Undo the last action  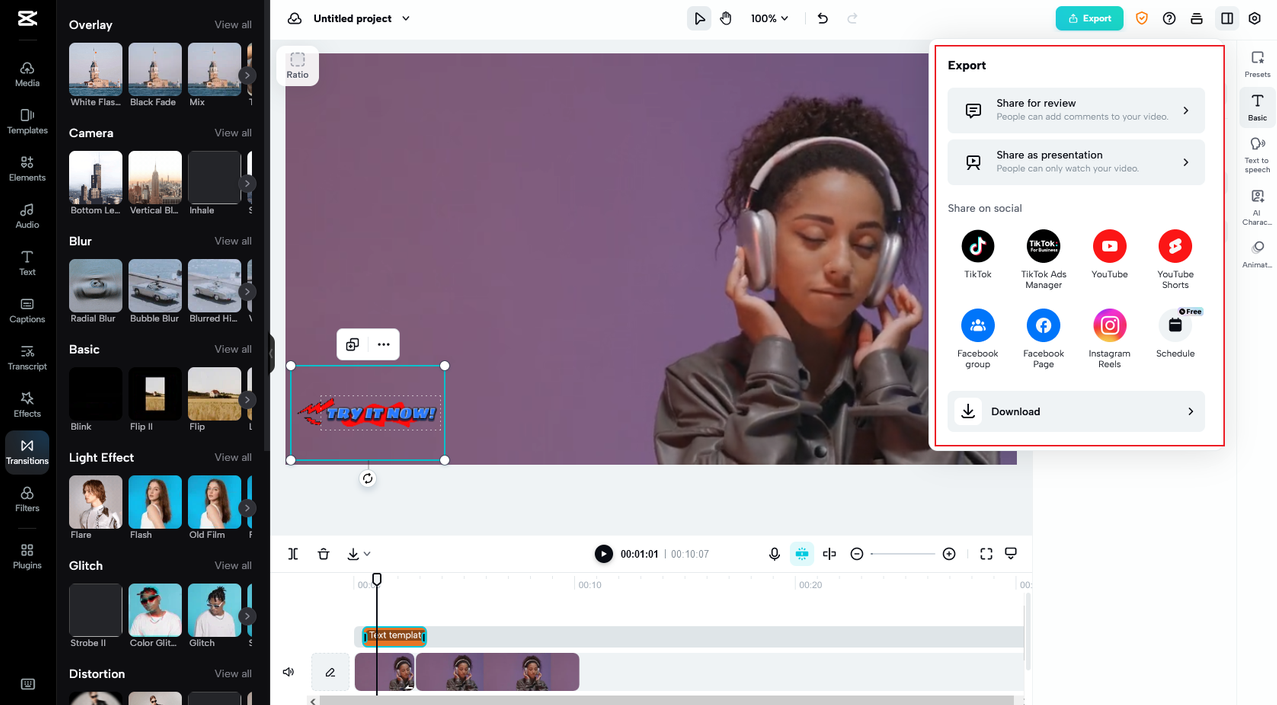[822, 18]
